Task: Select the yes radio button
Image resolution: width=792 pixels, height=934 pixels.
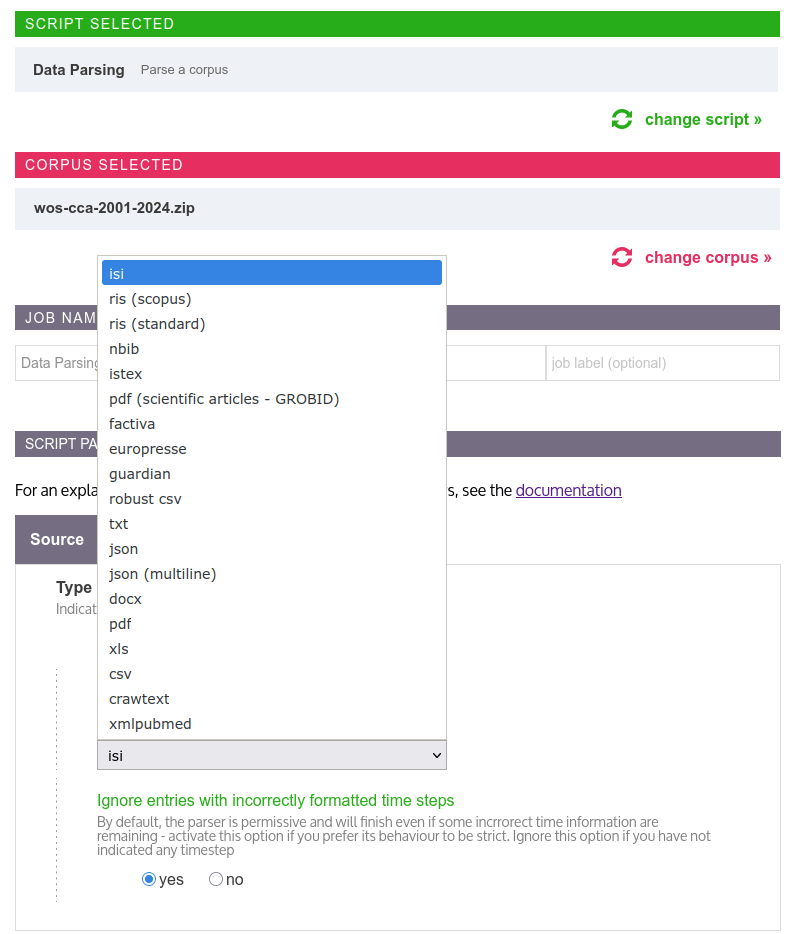Action: coord(149,880)
